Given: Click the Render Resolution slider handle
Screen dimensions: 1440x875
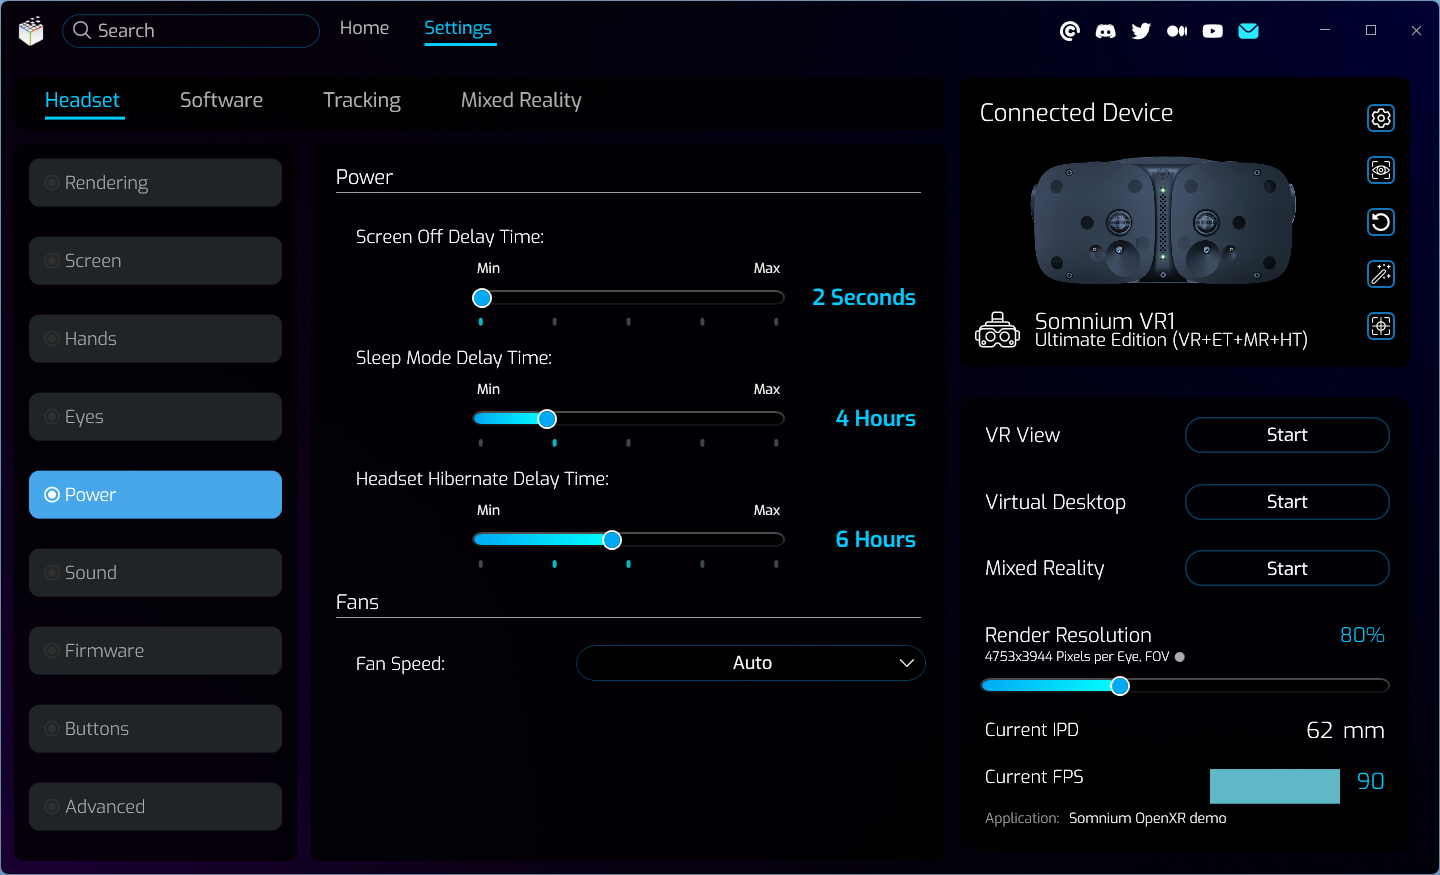Looking at the screenshot, I should pos(1120,685).
